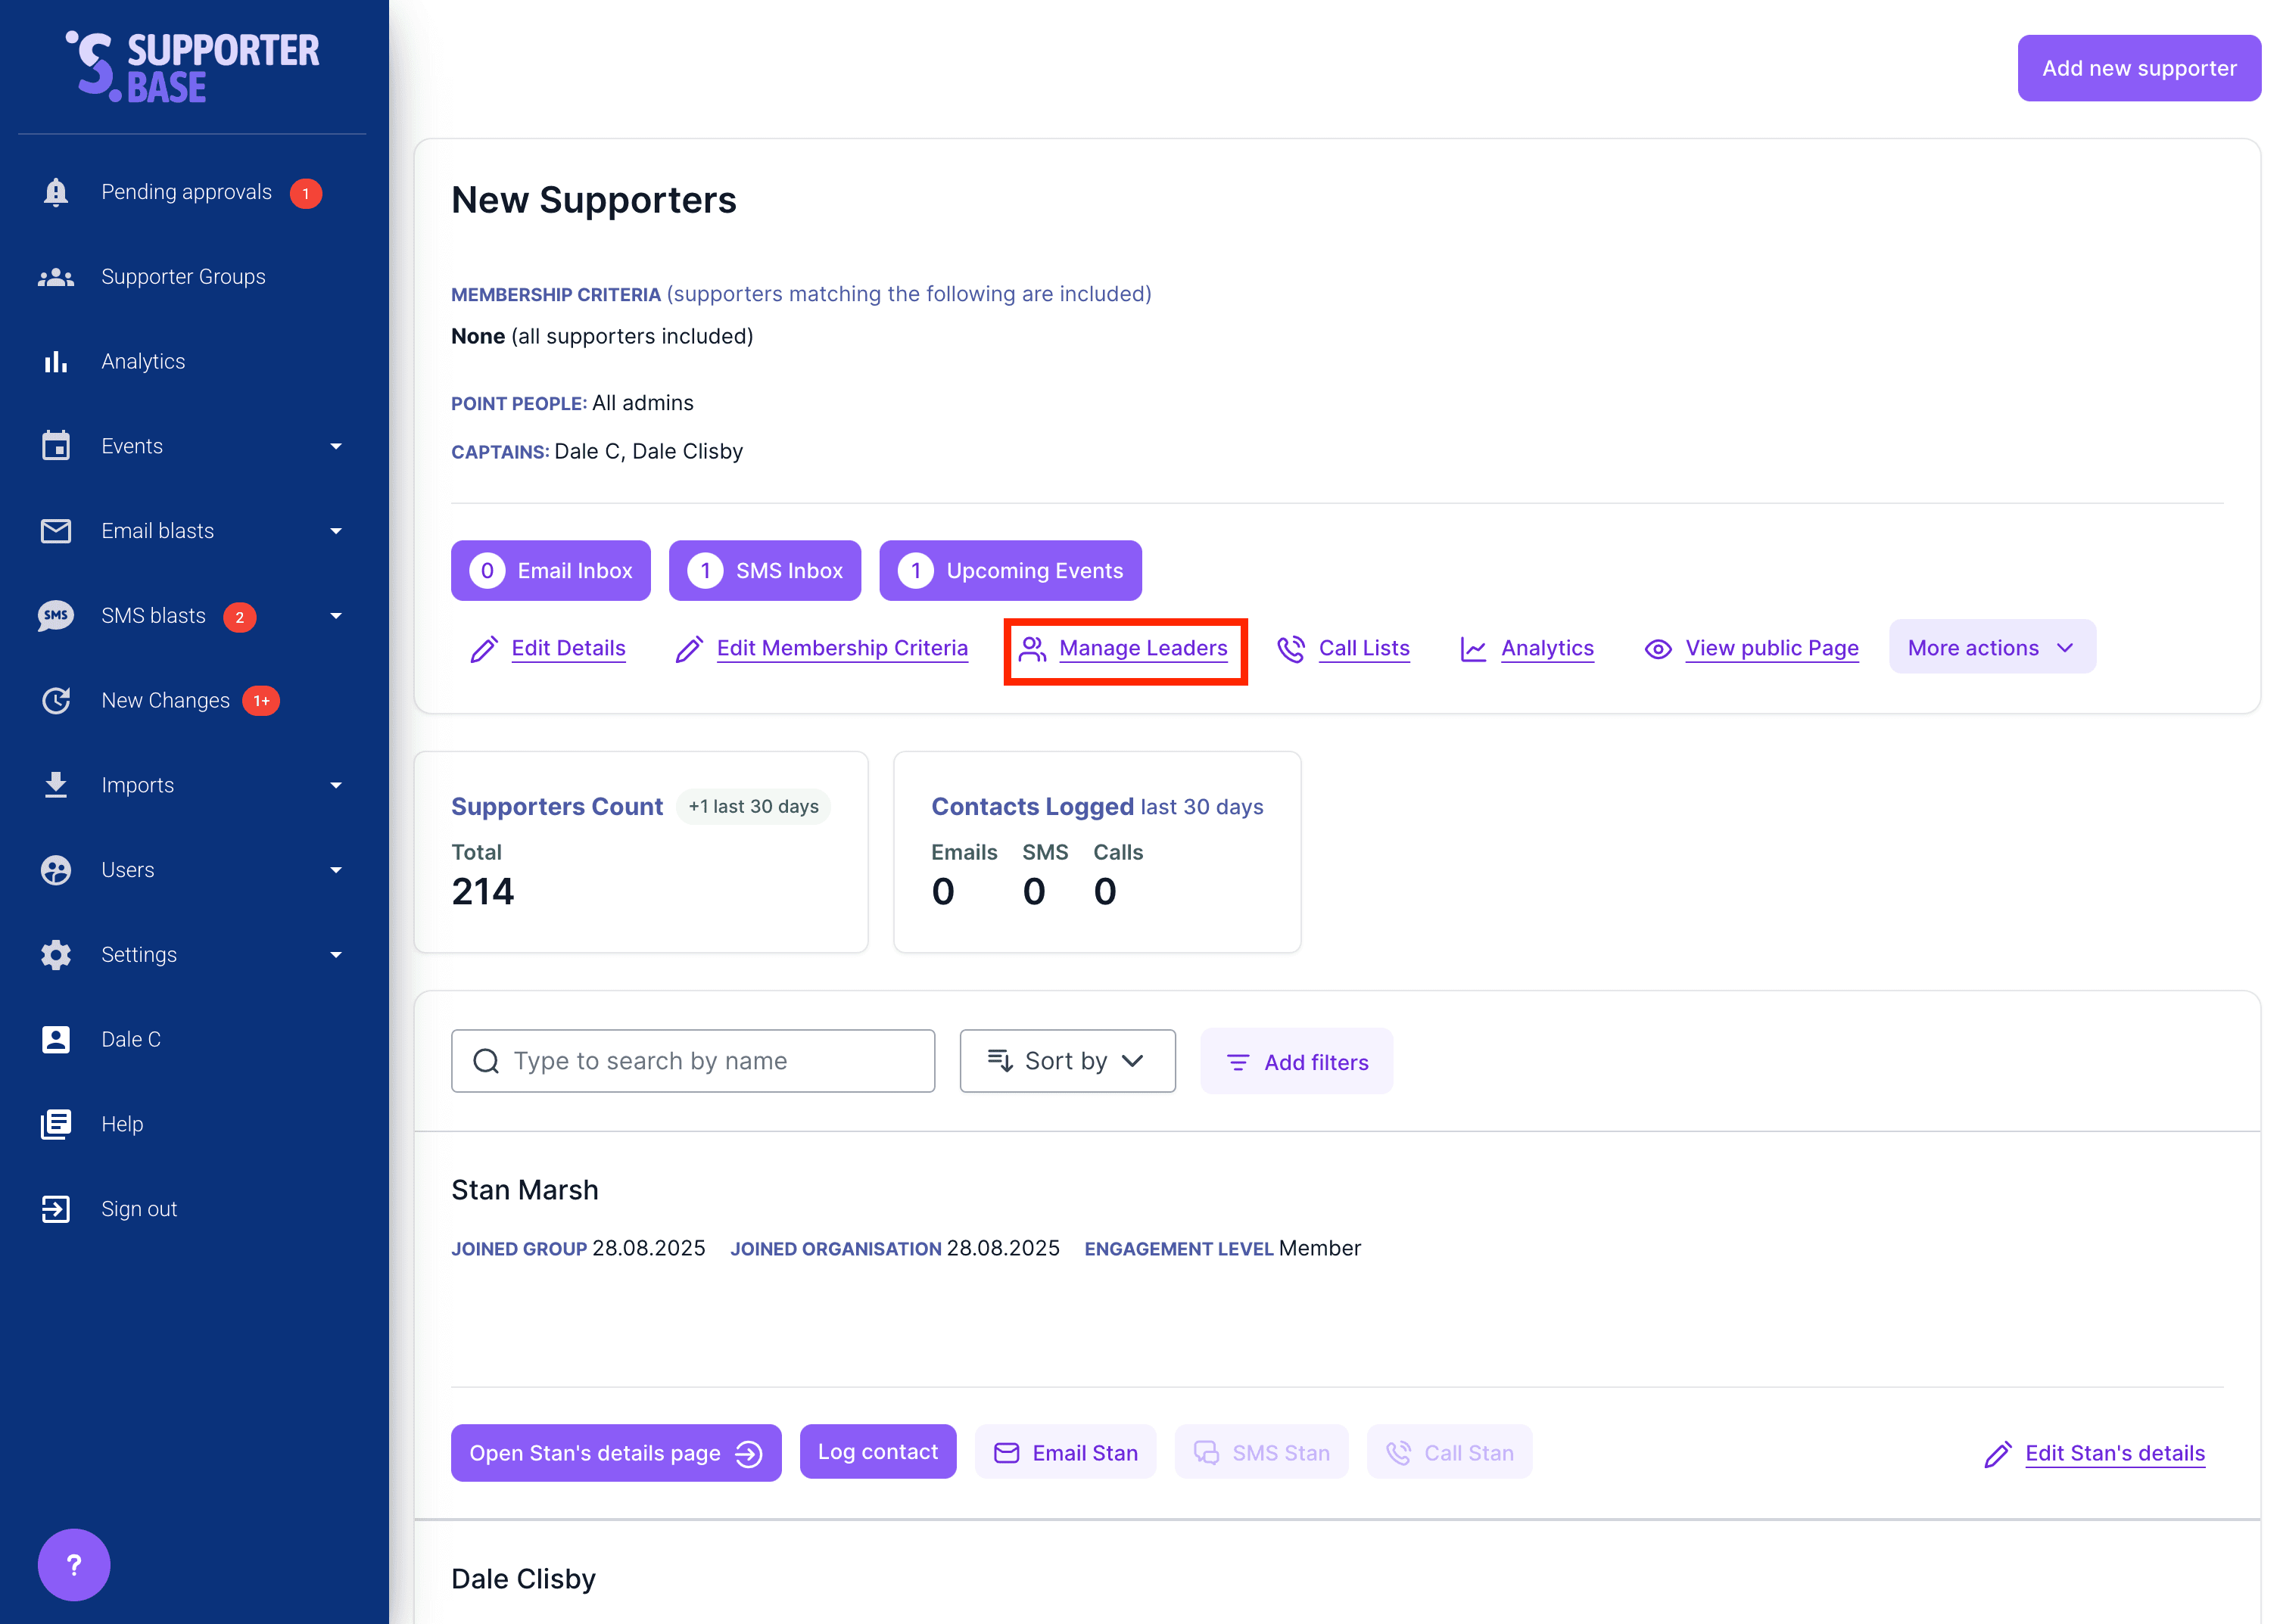The height and width of the screenshot is (1624, 2280).
Task: Expand the Events sidebar menu
Action: coord(336,447)
